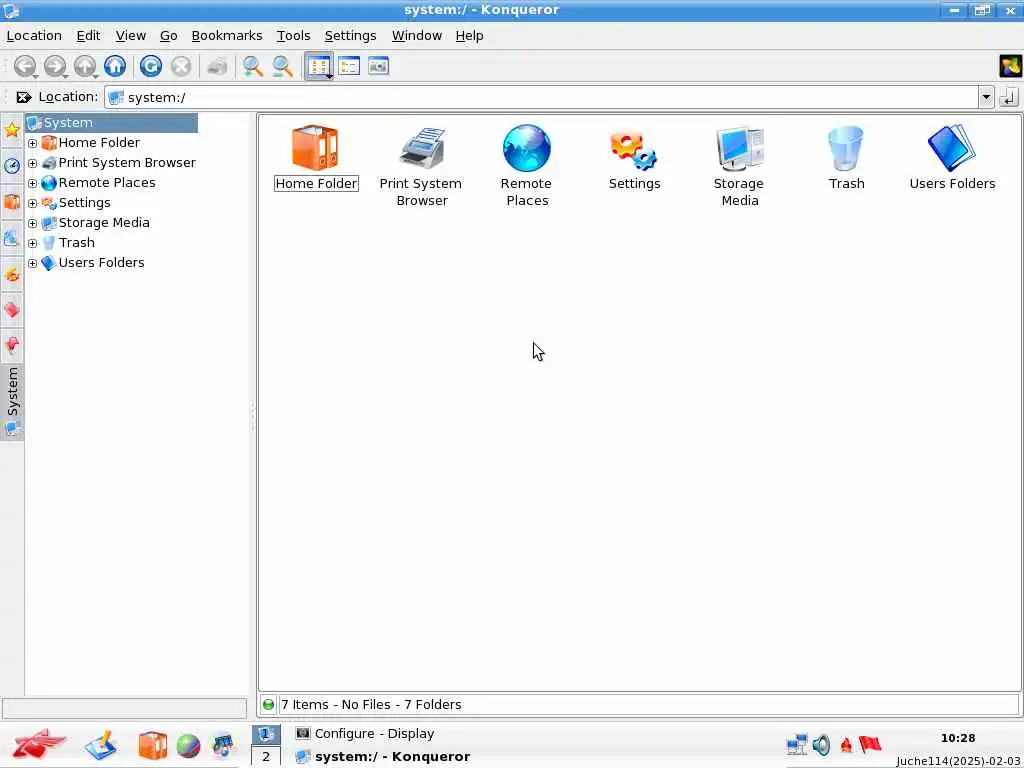Screen dimensions: 1024x768
Task: Click the green status indicator in status bar
Action: pyautogui.click(x=268, y=705)
